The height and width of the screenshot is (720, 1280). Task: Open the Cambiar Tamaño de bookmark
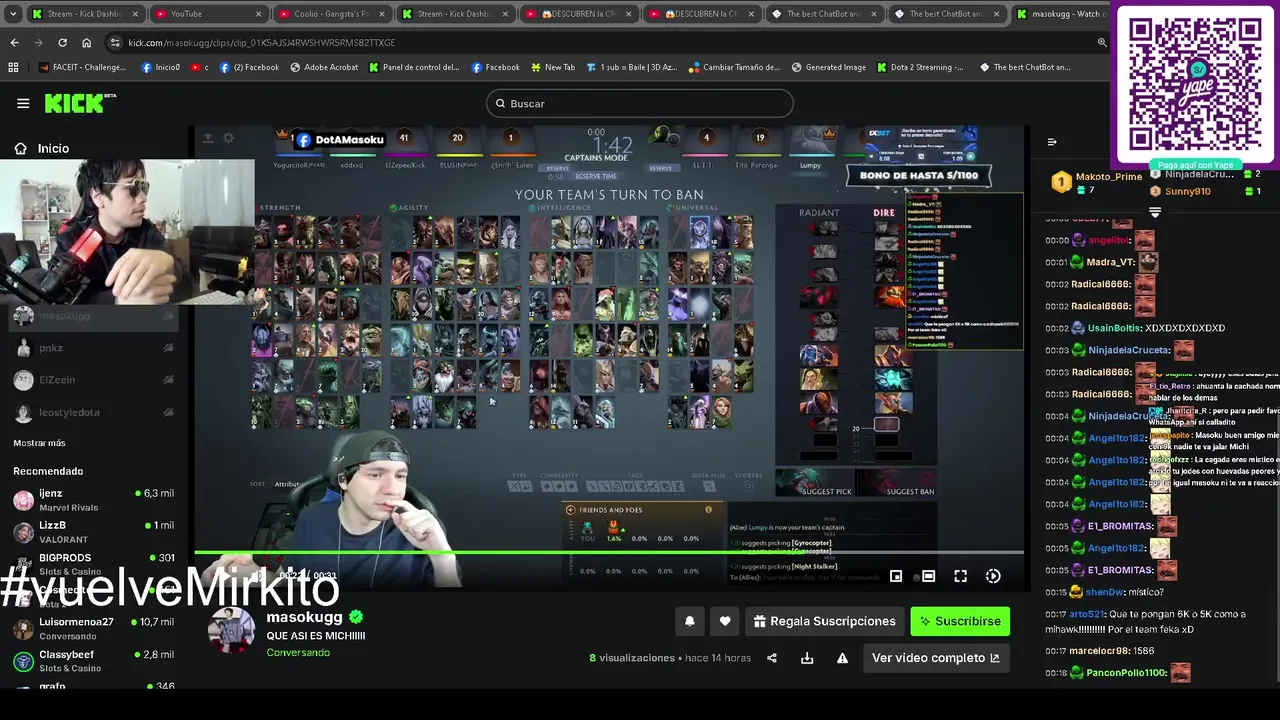coord(734,67)
